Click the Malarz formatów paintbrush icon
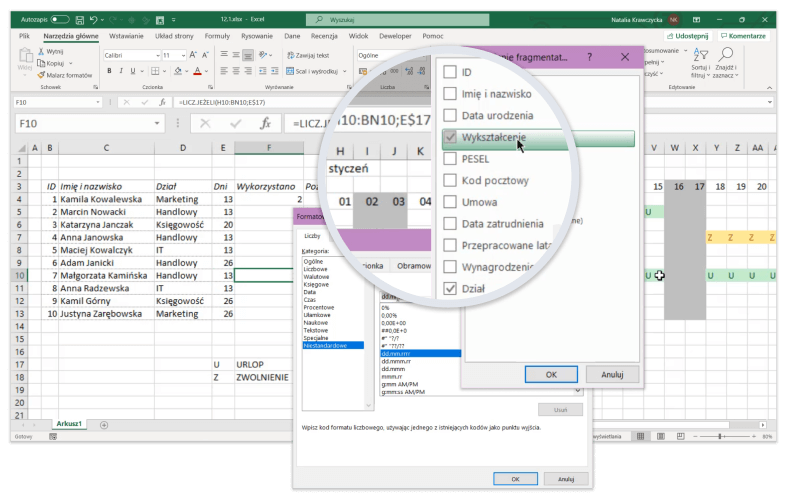 click(41, 75)
